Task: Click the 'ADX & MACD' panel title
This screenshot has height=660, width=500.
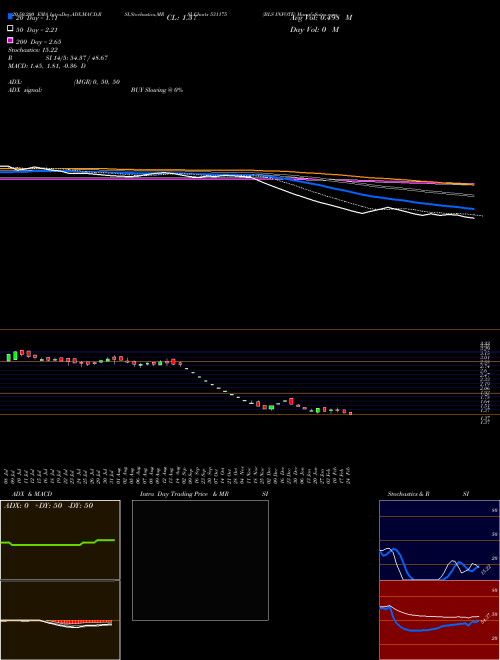Action: (x=32, y=494)
